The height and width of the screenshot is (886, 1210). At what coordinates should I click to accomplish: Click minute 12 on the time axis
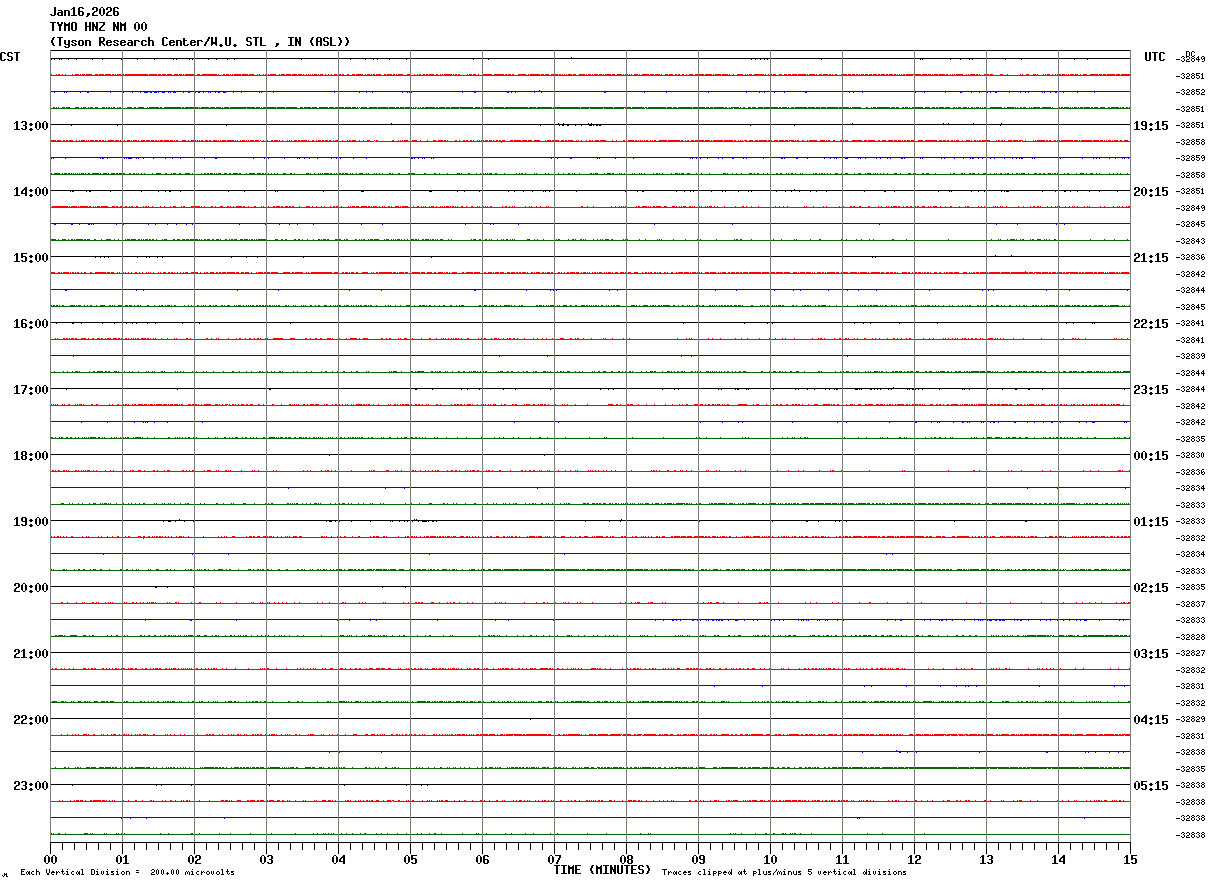coord(914,859)
